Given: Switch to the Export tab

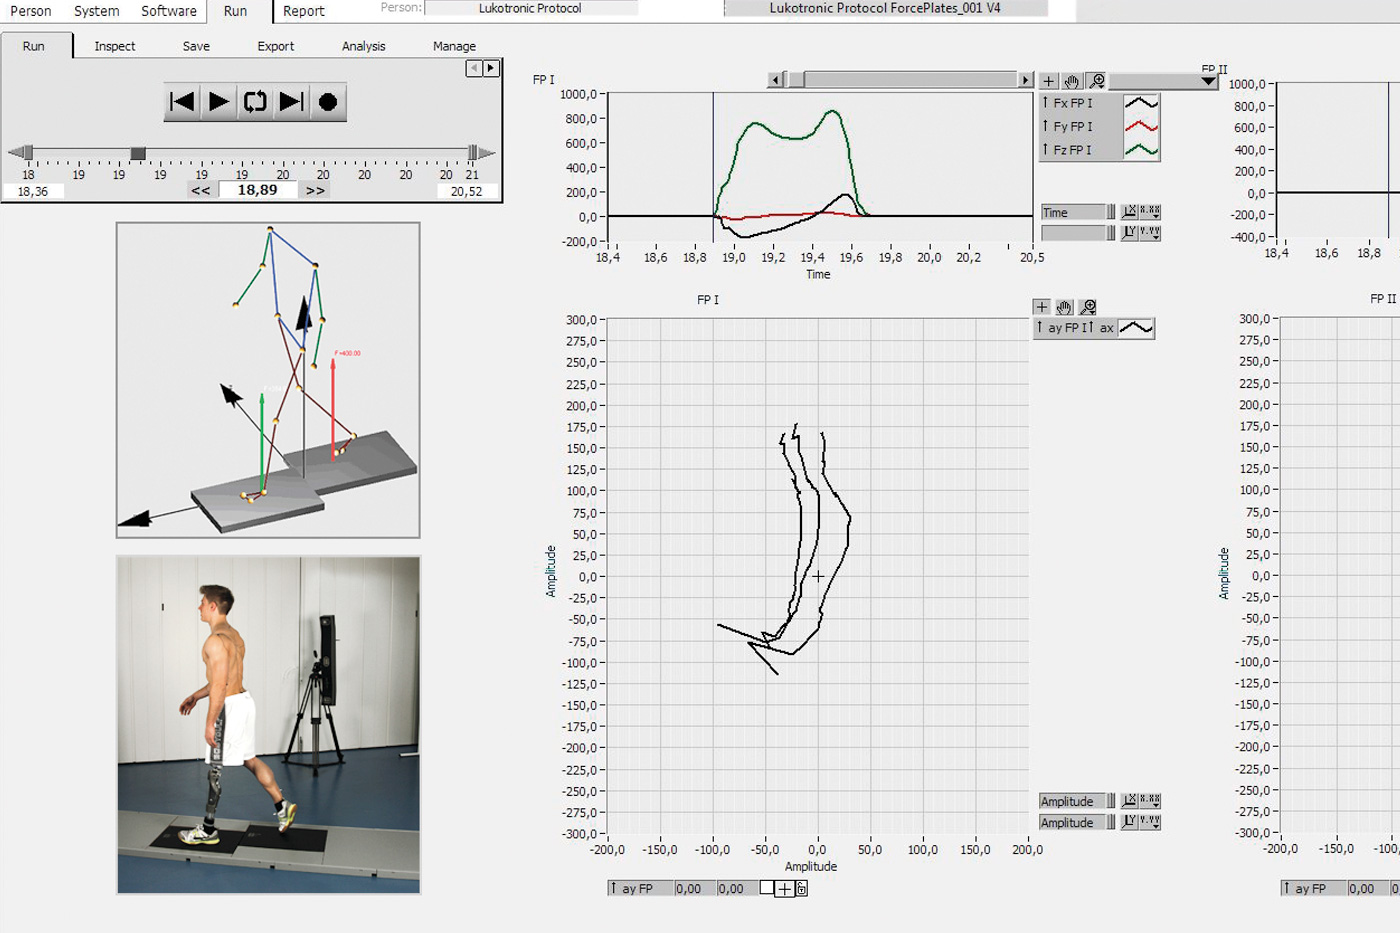Looking at the screenshot, I should click(276, 46).
